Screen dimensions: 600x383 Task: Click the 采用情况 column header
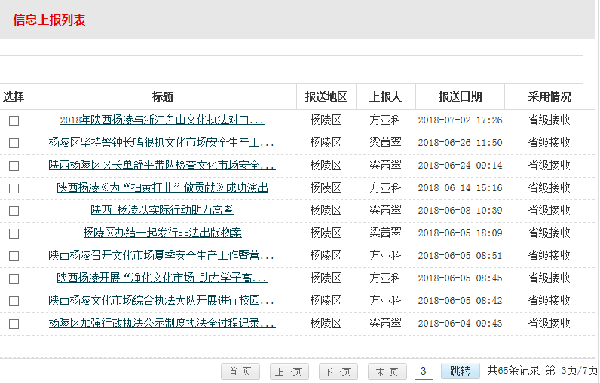coord(549,97)
